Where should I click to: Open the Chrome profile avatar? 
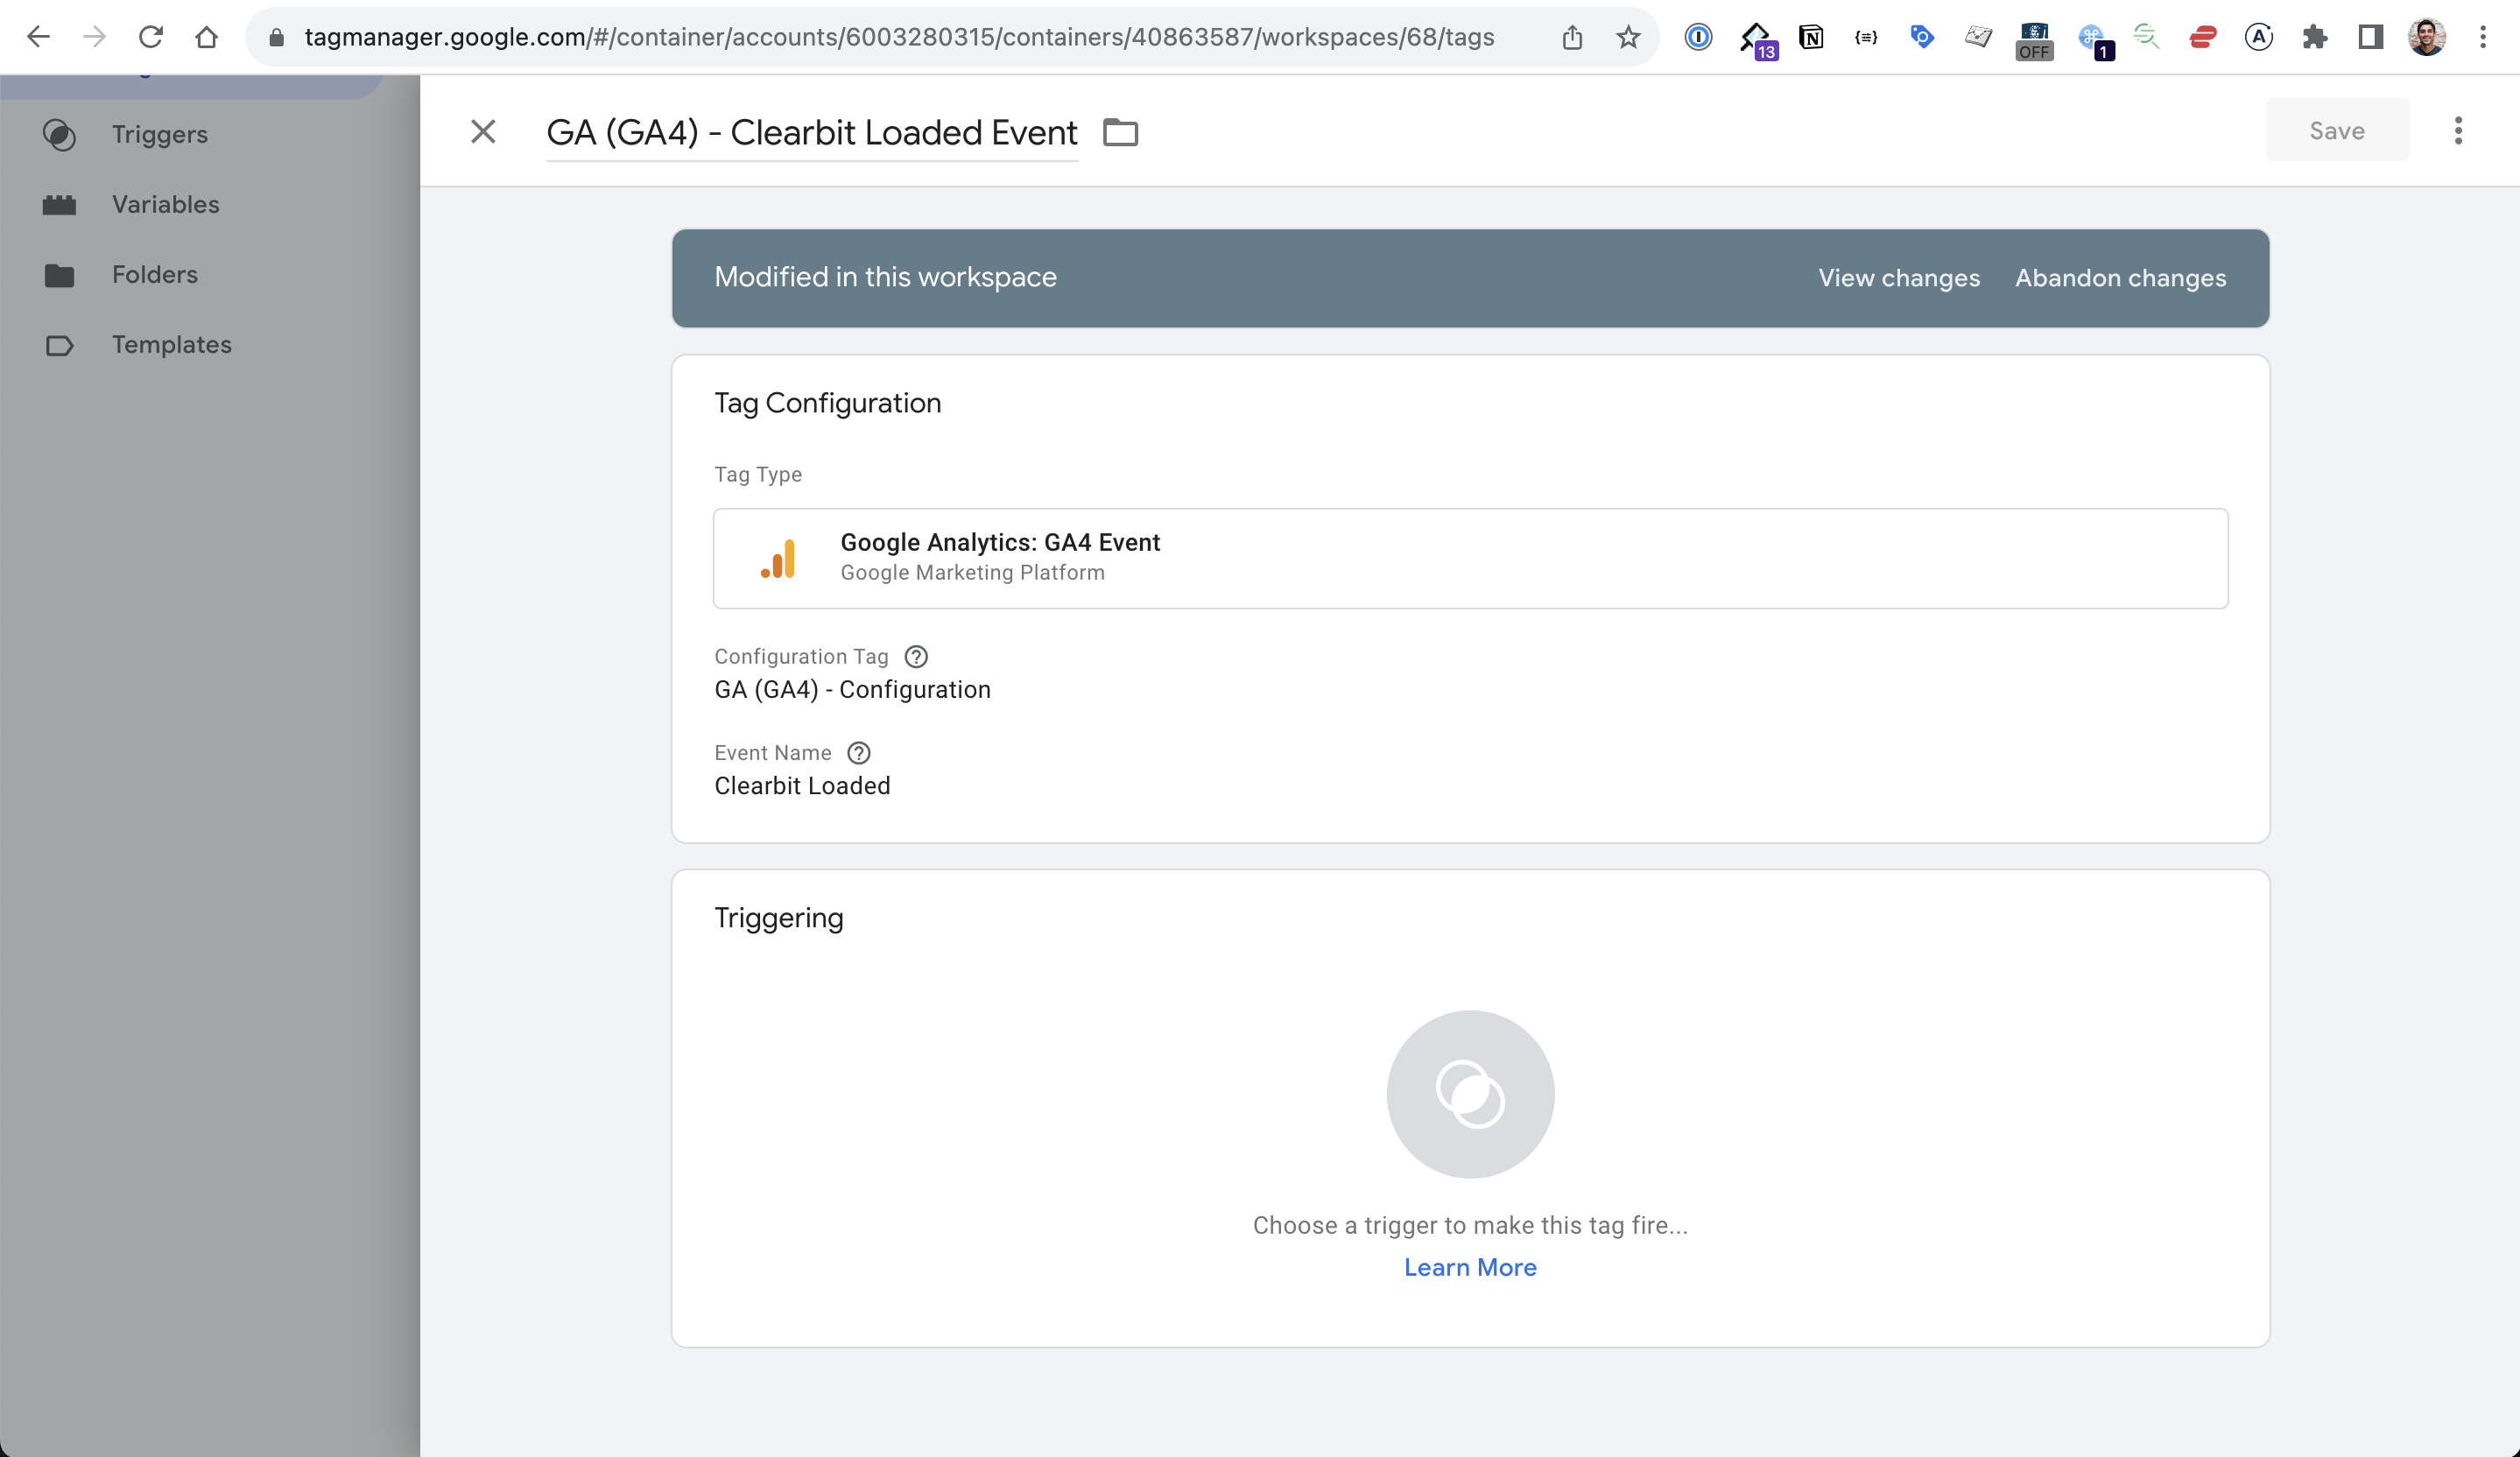coord(2426,37)
